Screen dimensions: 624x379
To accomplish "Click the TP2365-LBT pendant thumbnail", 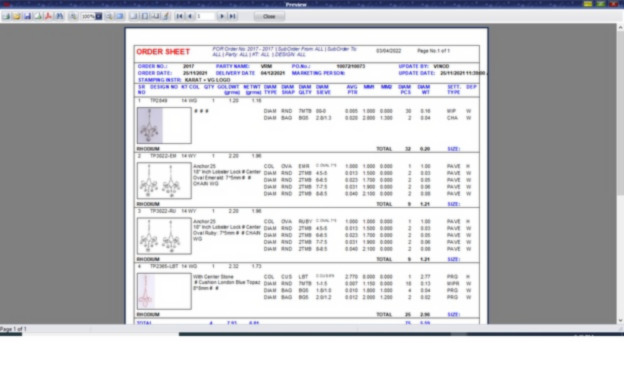I will coord(164,291).
